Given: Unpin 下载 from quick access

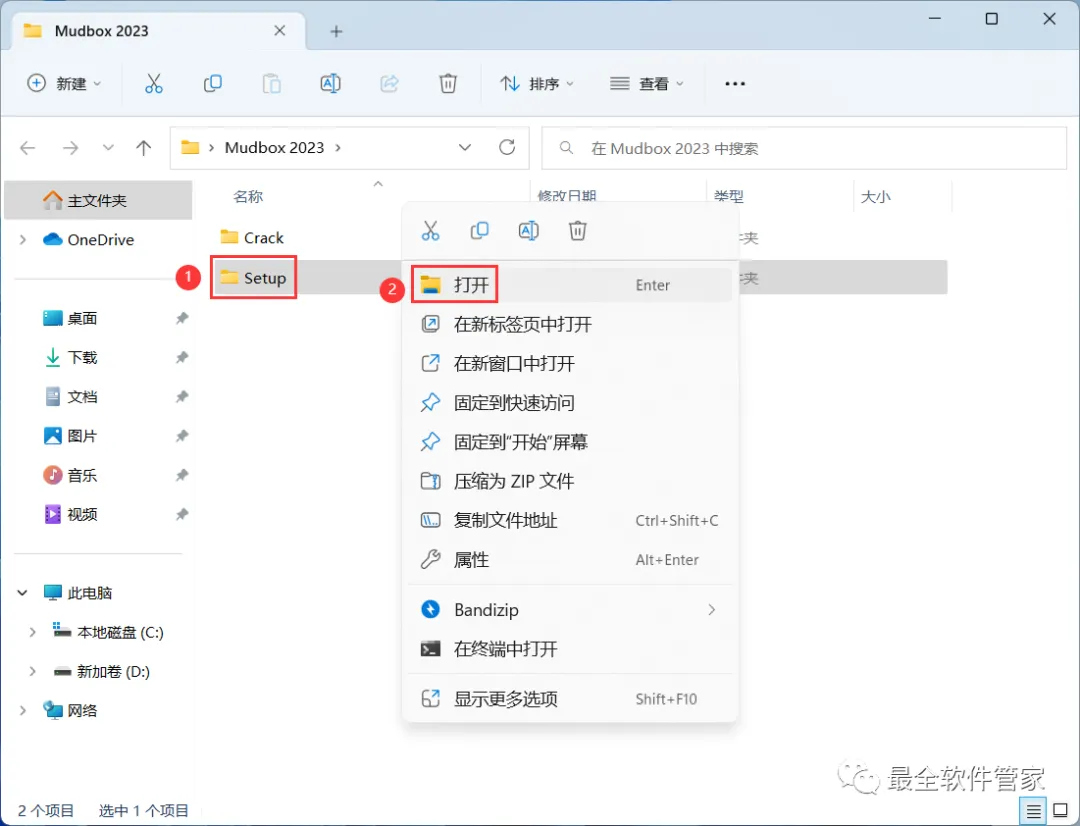Looking at the screenshot, I should (182, 358).
